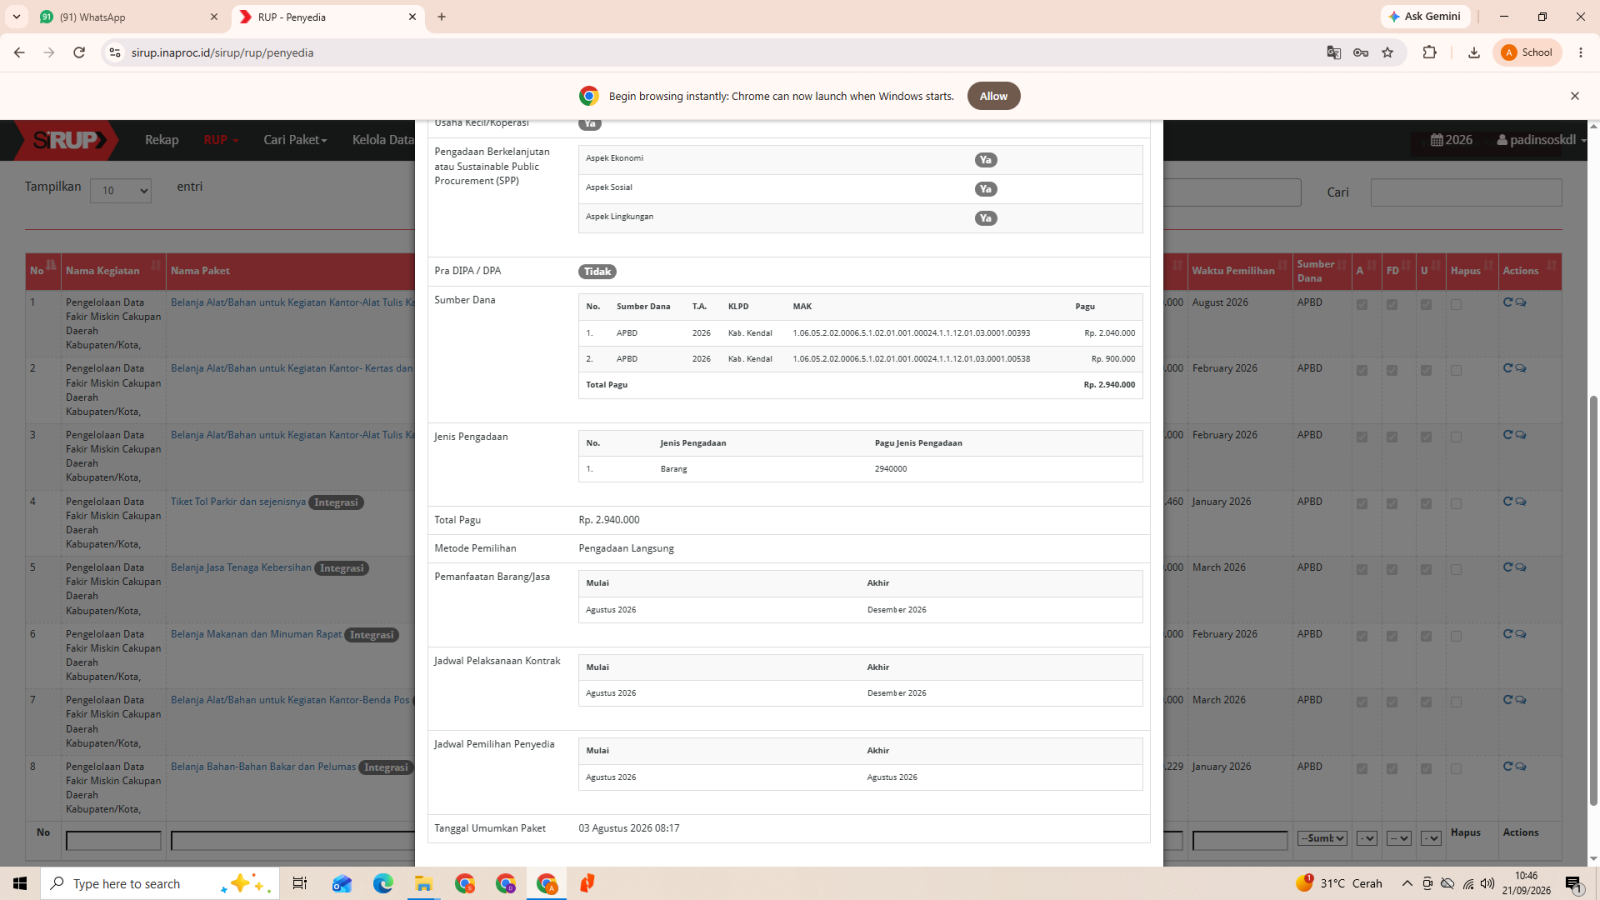Toggle the A checkbox in row 2
Image resolution: width=1600 pixels, height=900 pixels.
pyautogui.click(x=1362, y=371)
